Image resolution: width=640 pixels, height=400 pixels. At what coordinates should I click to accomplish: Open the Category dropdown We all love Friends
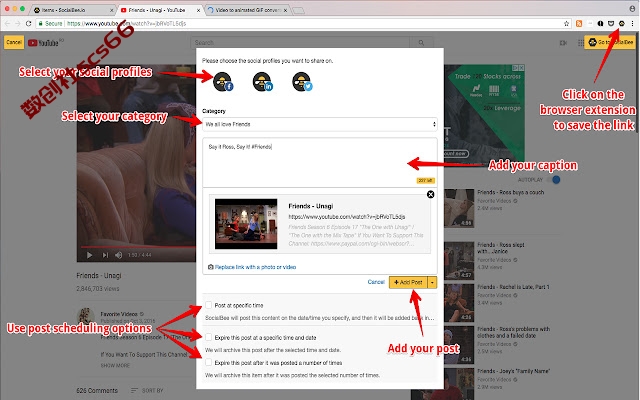(x=320, y=124)
